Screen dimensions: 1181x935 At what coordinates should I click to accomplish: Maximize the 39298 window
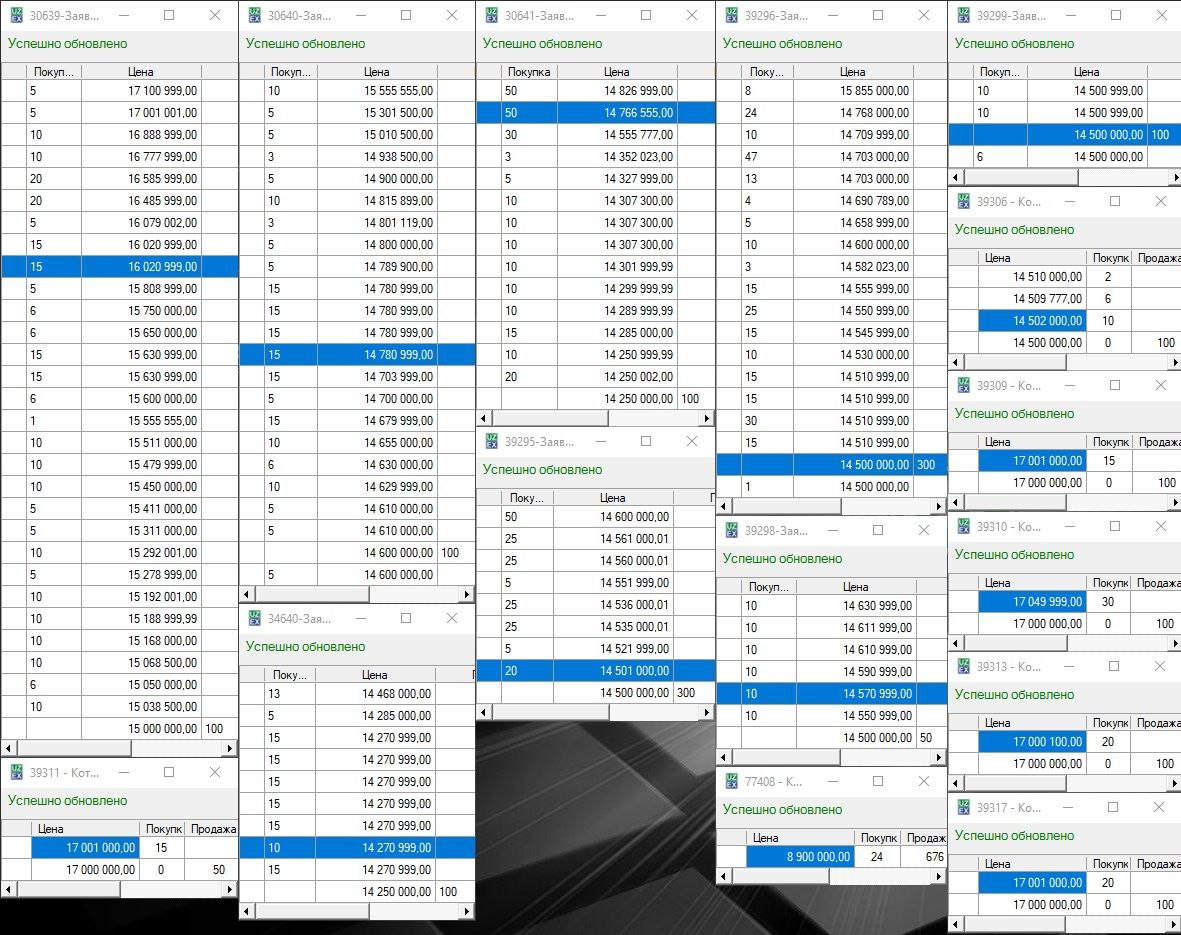pos(878,531)
